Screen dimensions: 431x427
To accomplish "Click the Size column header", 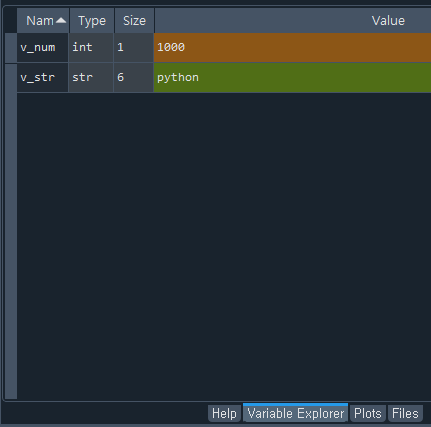I will [134, 21].
